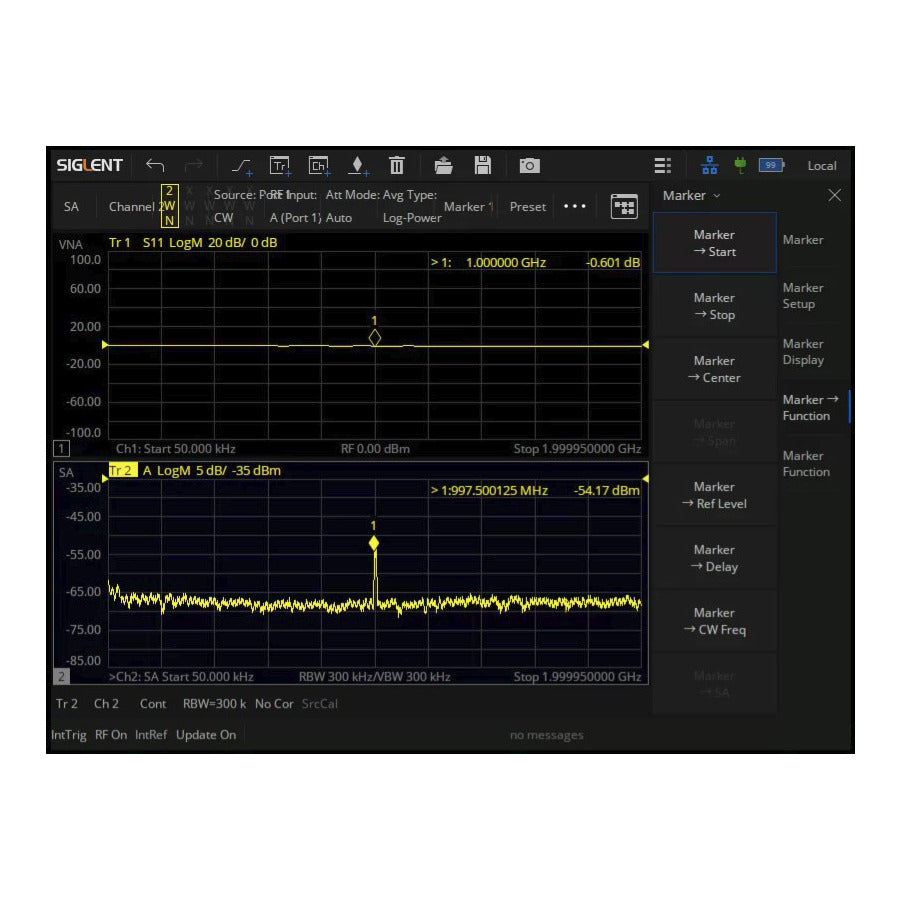Save the current state with the disk icon

(x=483, y=165)
